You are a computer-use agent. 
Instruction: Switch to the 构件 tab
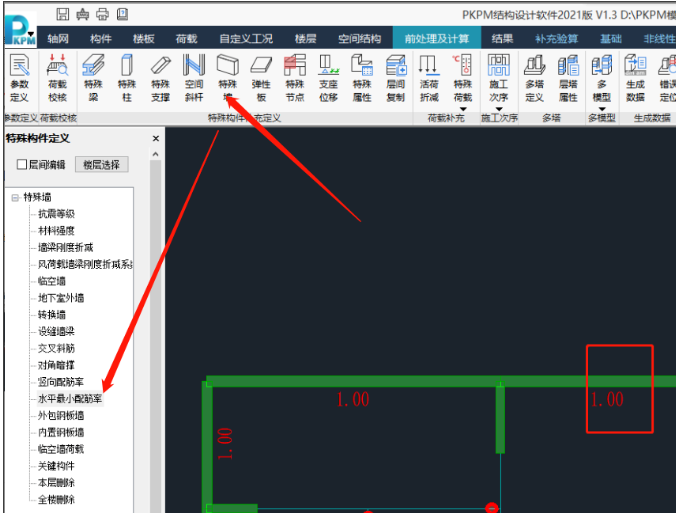[100, 39]
